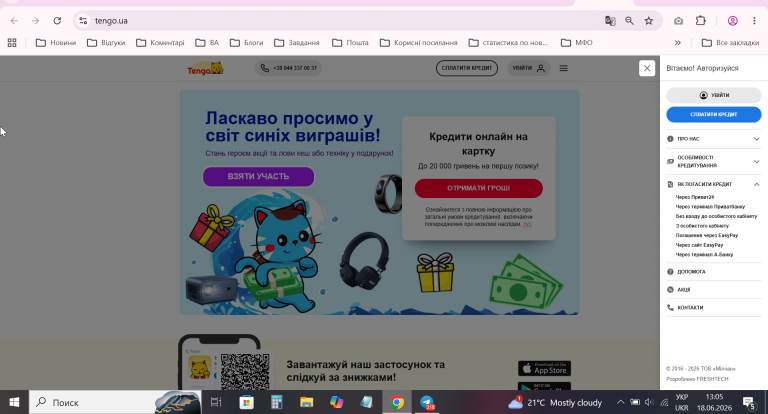The width and height of the screenshot is (768, 414).
Task: Open the МФО bookmark folder
Action: pos(576,43)
